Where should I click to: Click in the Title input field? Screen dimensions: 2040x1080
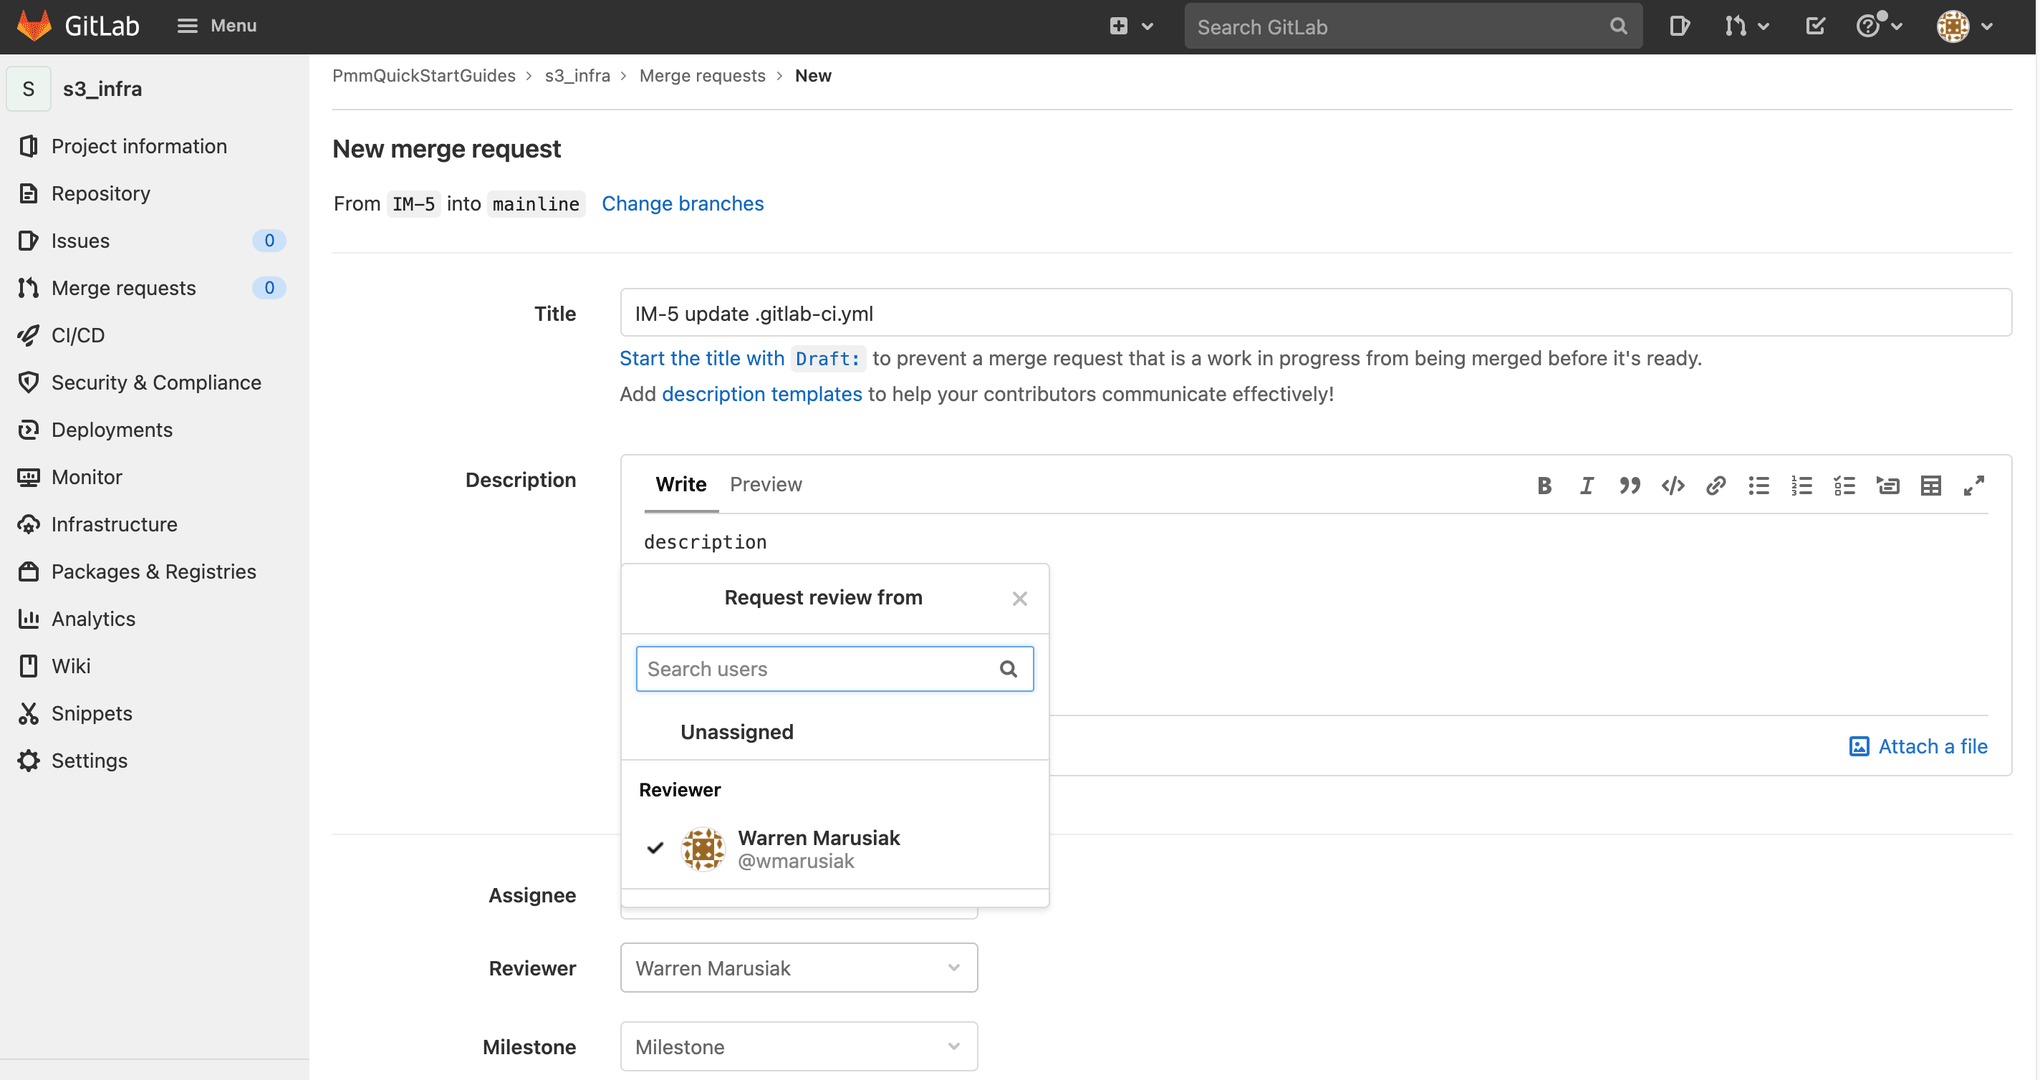[x=1315, y=312]
